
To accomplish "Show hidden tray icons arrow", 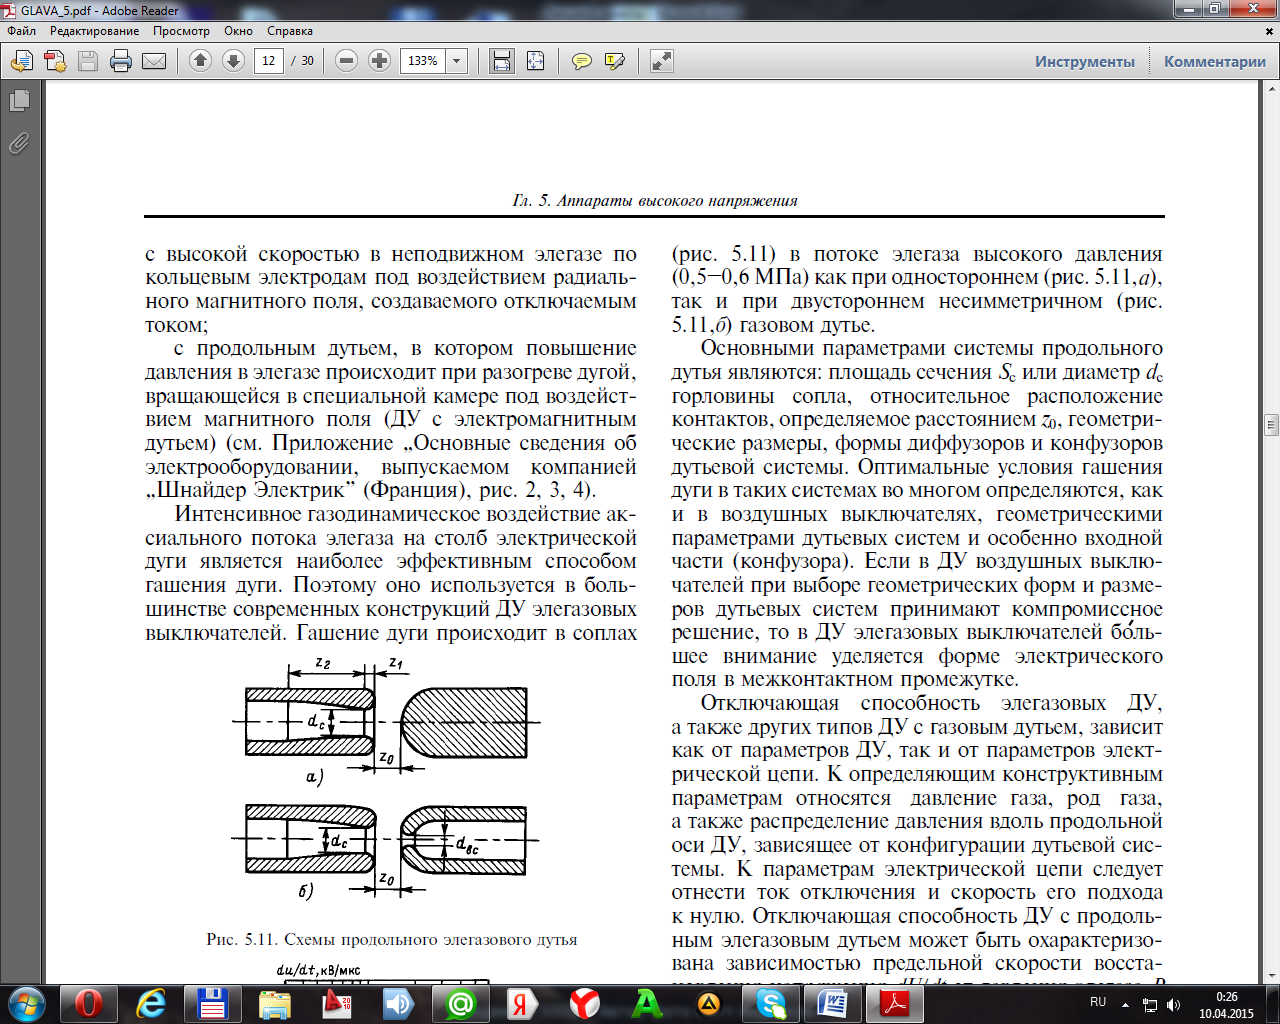I will (1126, 1005).
